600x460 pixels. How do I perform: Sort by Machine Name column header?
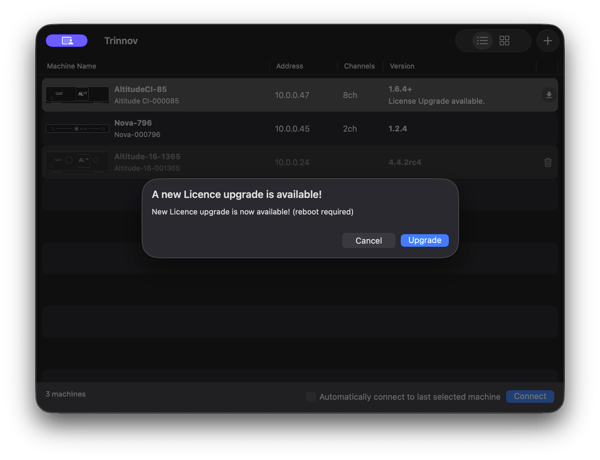72,66
